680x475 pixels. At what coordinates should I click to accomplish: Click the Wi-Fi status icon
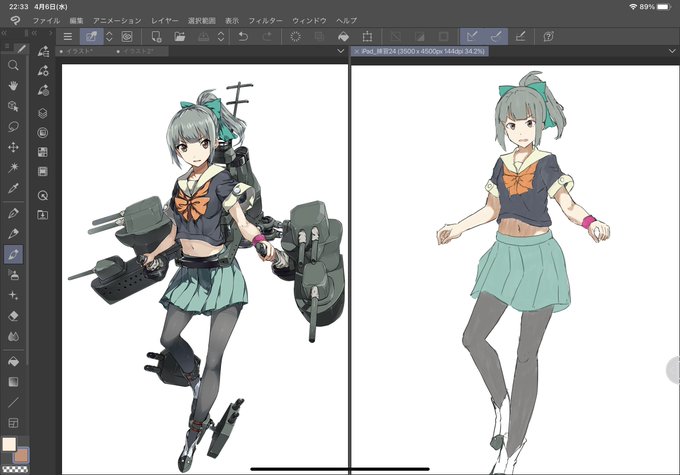633,7
